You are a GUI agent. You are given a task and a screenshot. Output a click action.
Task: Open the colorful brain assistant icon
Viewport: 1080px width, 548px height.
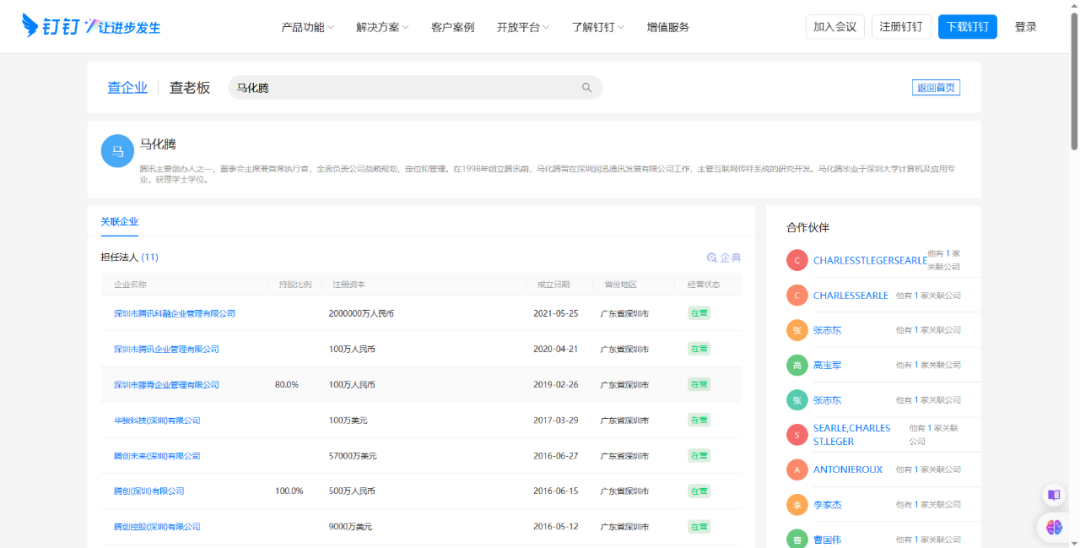(1054, 527)
